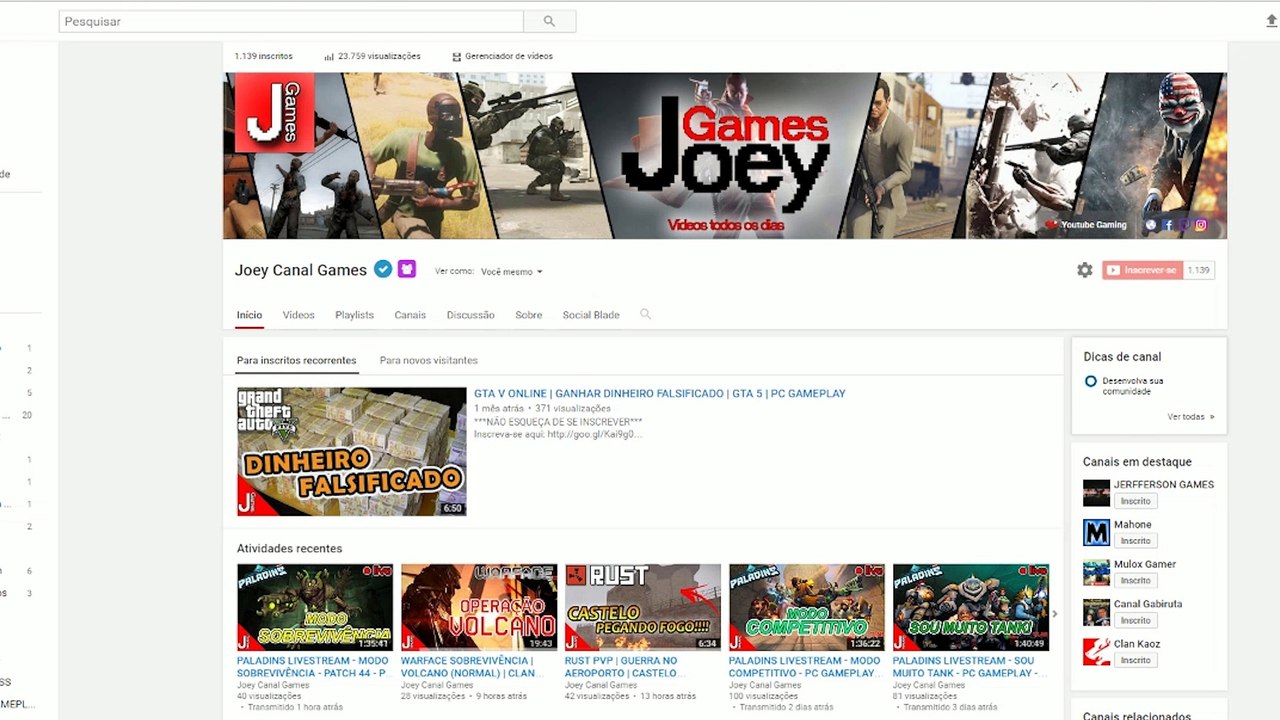Click the Inscrever-se subscribe button
The width and height of the screenshot is (1280, 720).
1142,270
